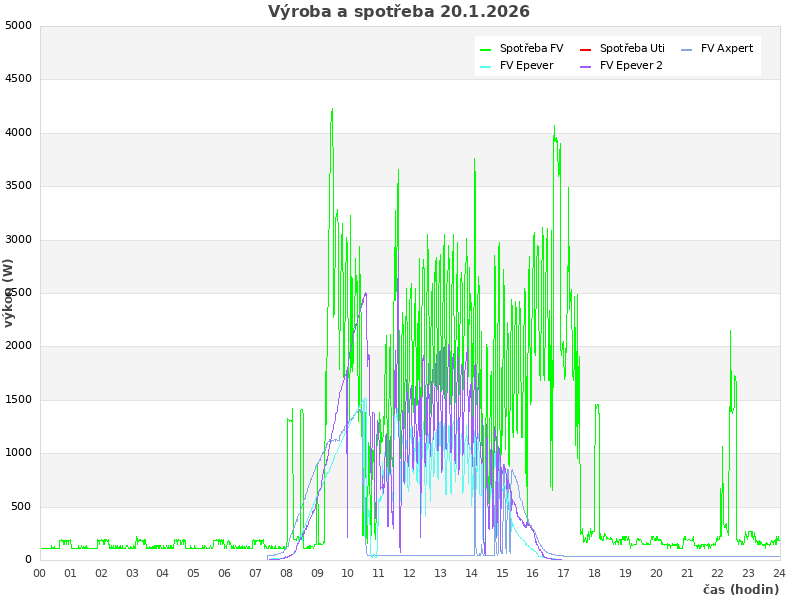This screenshot has width=800, height=600.
Task: Click the red Spotřeba Uti legend swatch
Action: (x=586, y=49)
